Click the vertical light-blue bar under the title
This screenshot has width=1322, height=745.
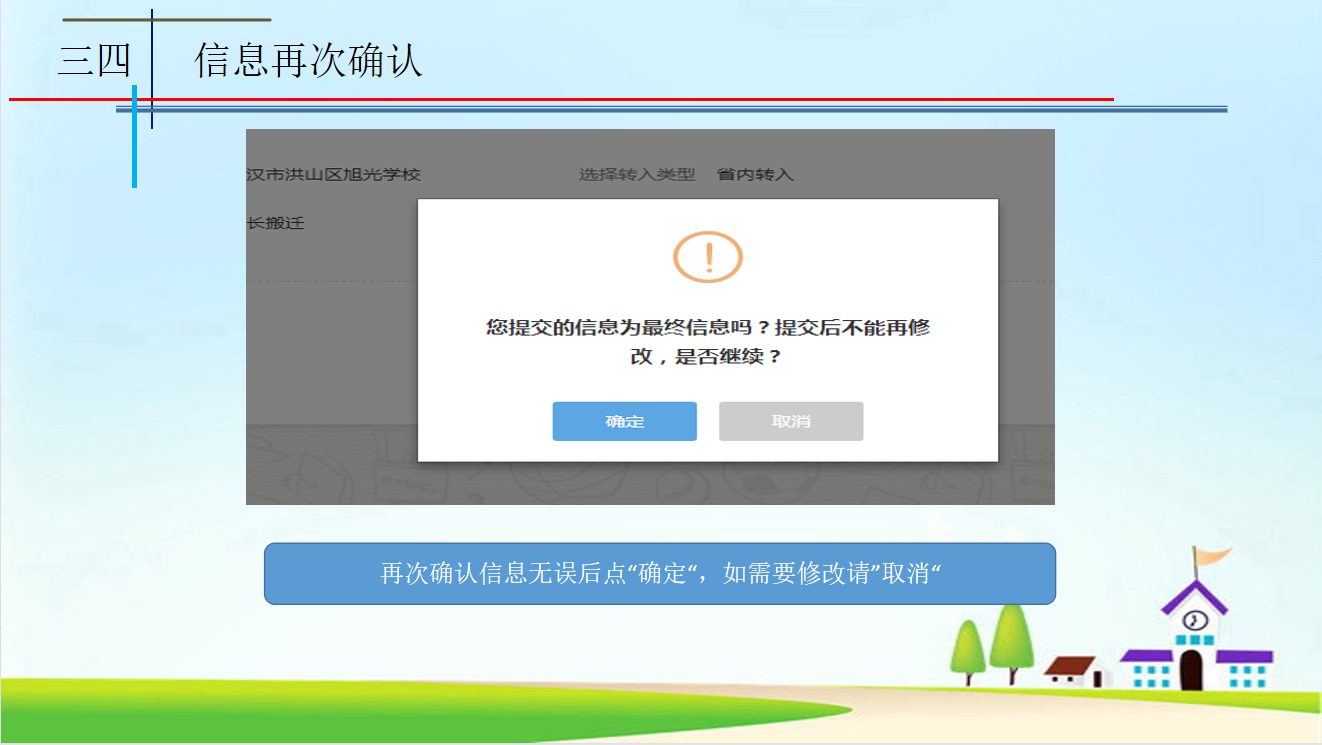point(134,140)
